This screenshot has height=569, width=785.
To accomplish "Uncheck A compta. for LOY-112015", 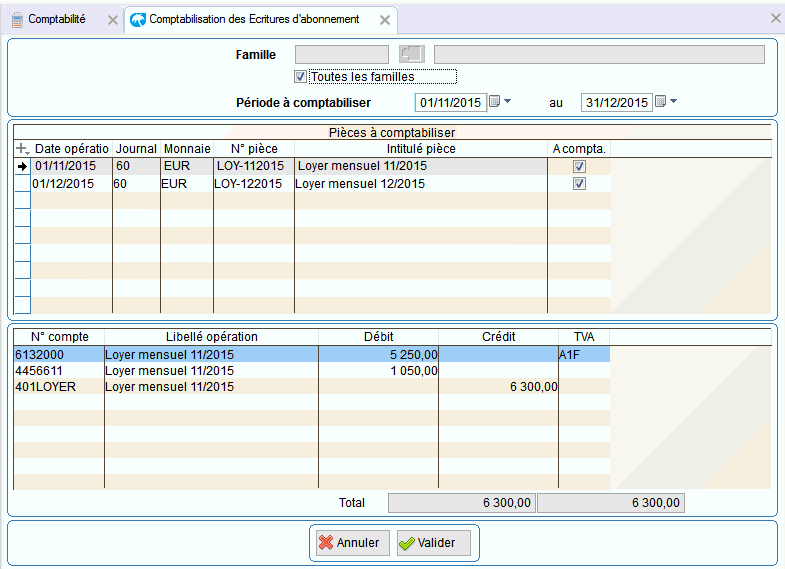I will pos(579,166).
